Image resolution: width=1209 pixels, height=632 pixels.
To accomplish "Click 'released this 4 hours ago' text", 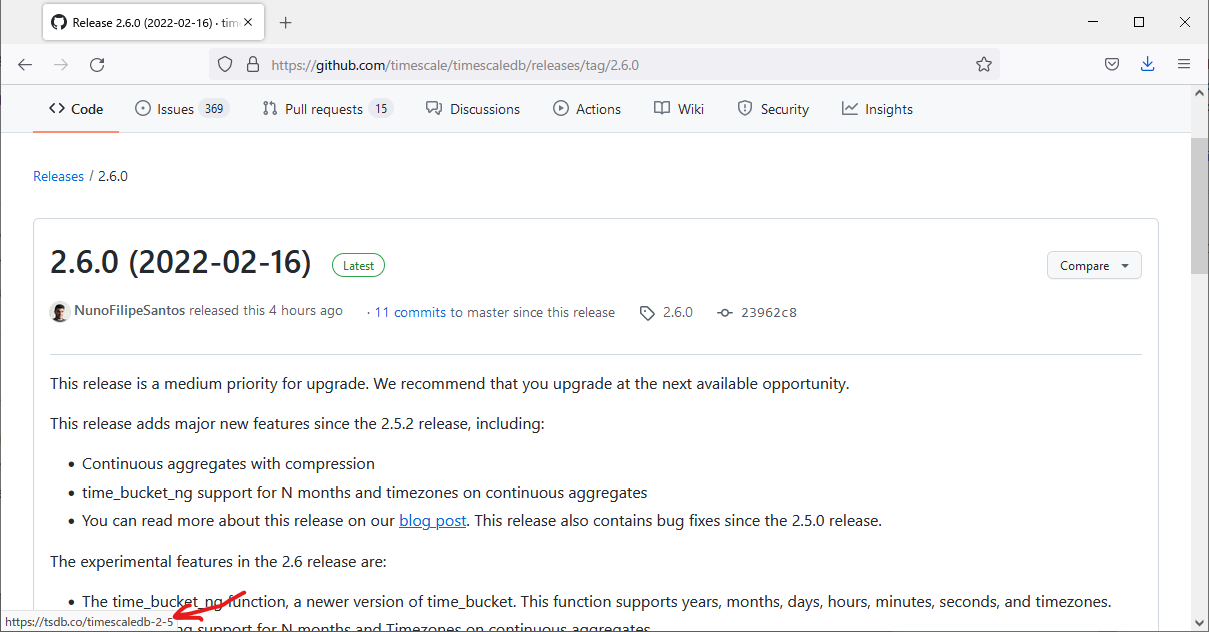I will (266, 311).
